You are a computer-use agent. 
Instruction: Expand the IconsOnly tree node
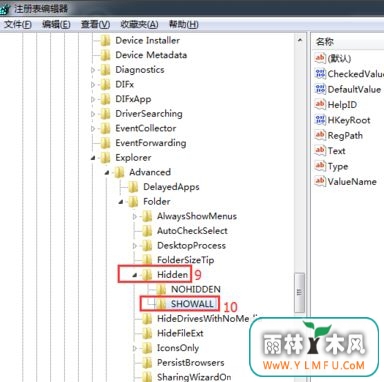pyautogui.click(x=135, y=348)
